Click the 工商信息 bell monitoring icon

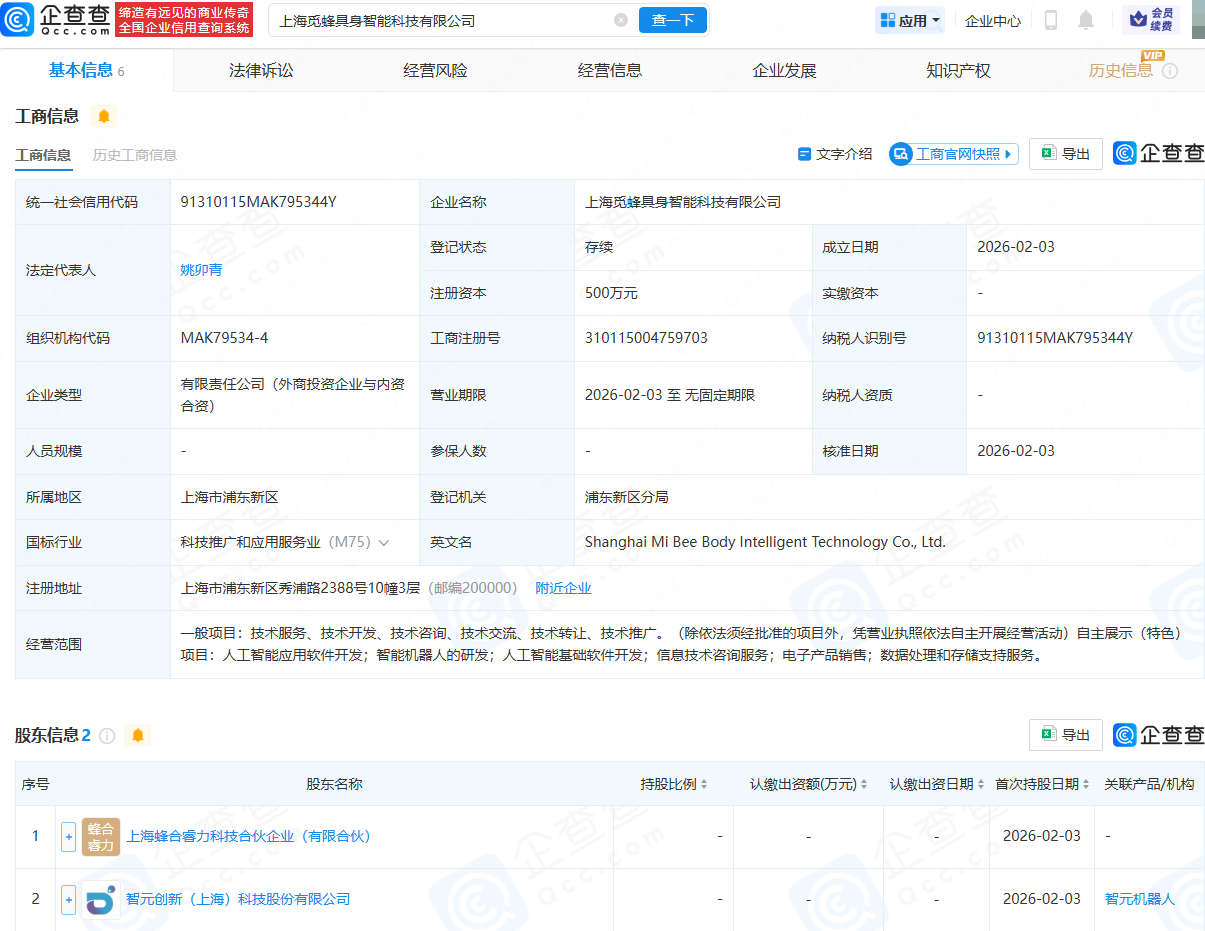(x=104, y=116)
